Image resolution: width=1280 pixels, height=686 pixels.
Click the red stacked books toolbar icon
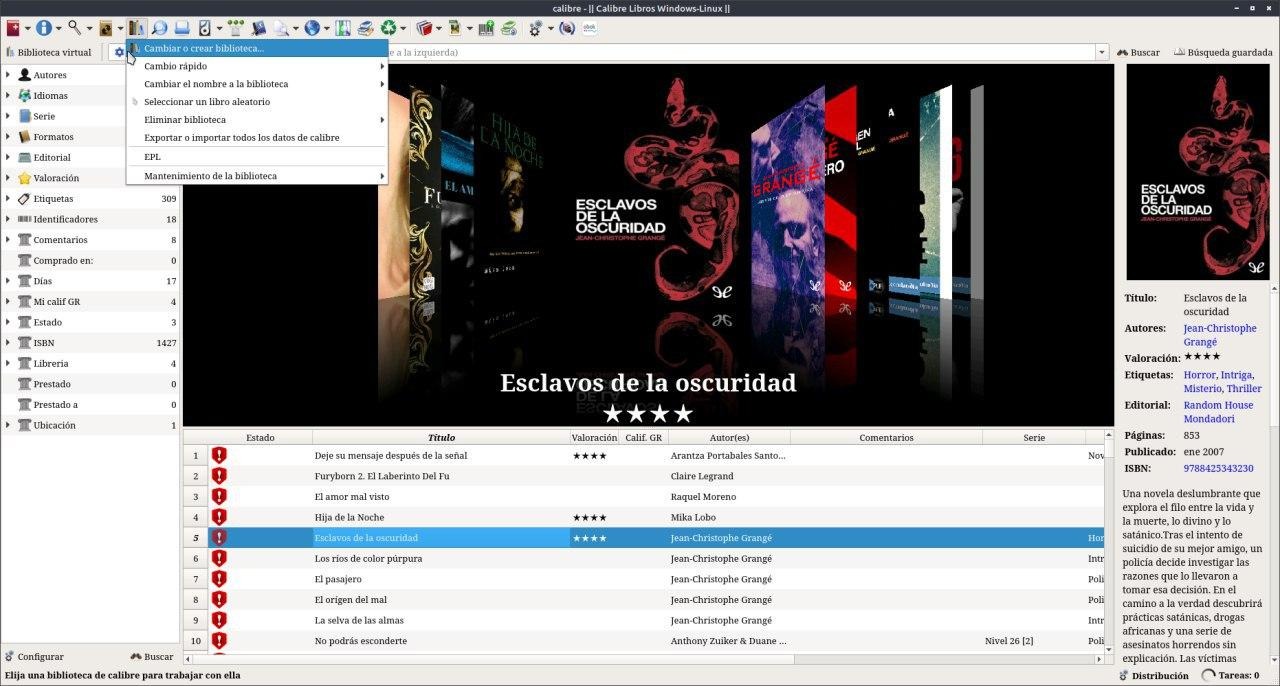[424, 28]
